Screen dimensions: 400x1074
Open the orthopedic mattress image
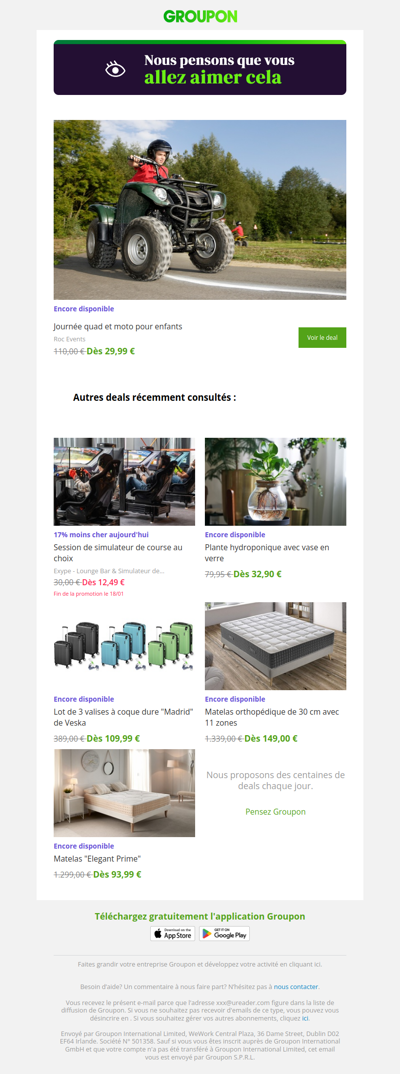(x=275, y=646)
